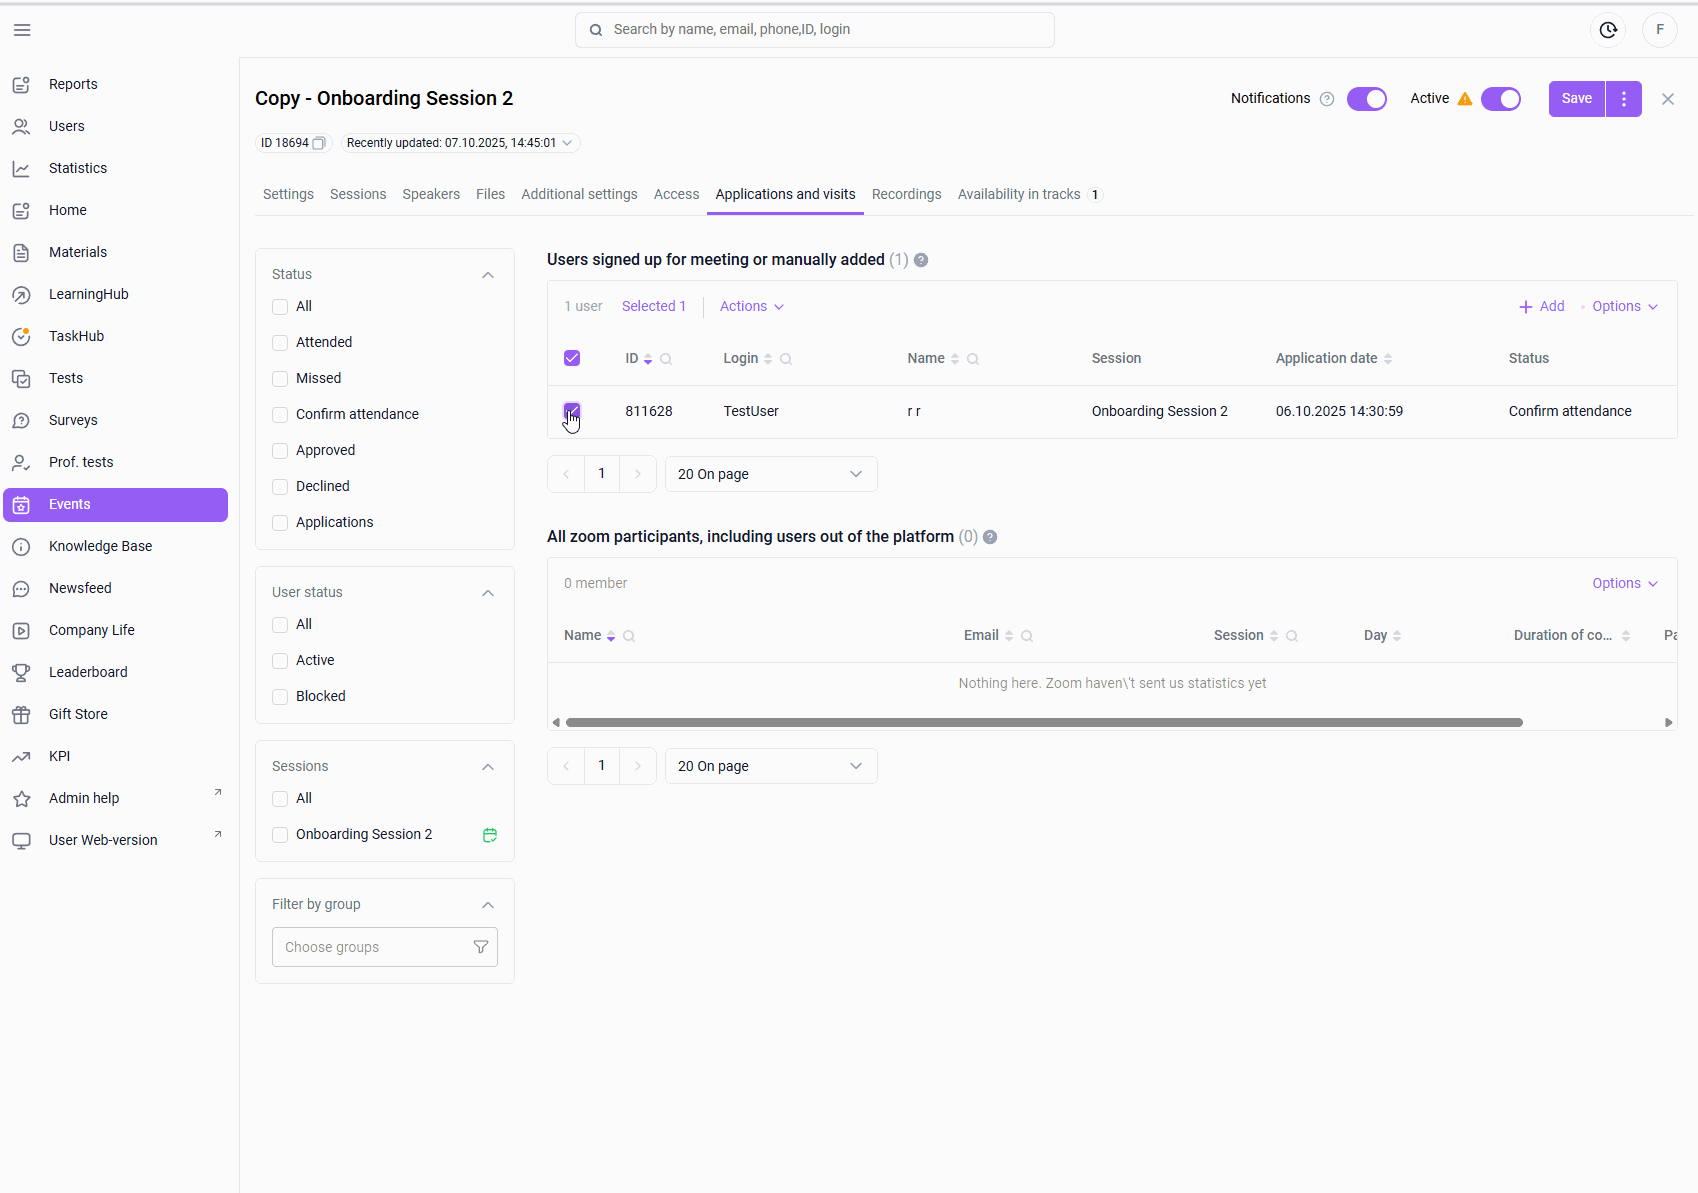Open the three-dot menu beside Save

[x=1624, y=99]
